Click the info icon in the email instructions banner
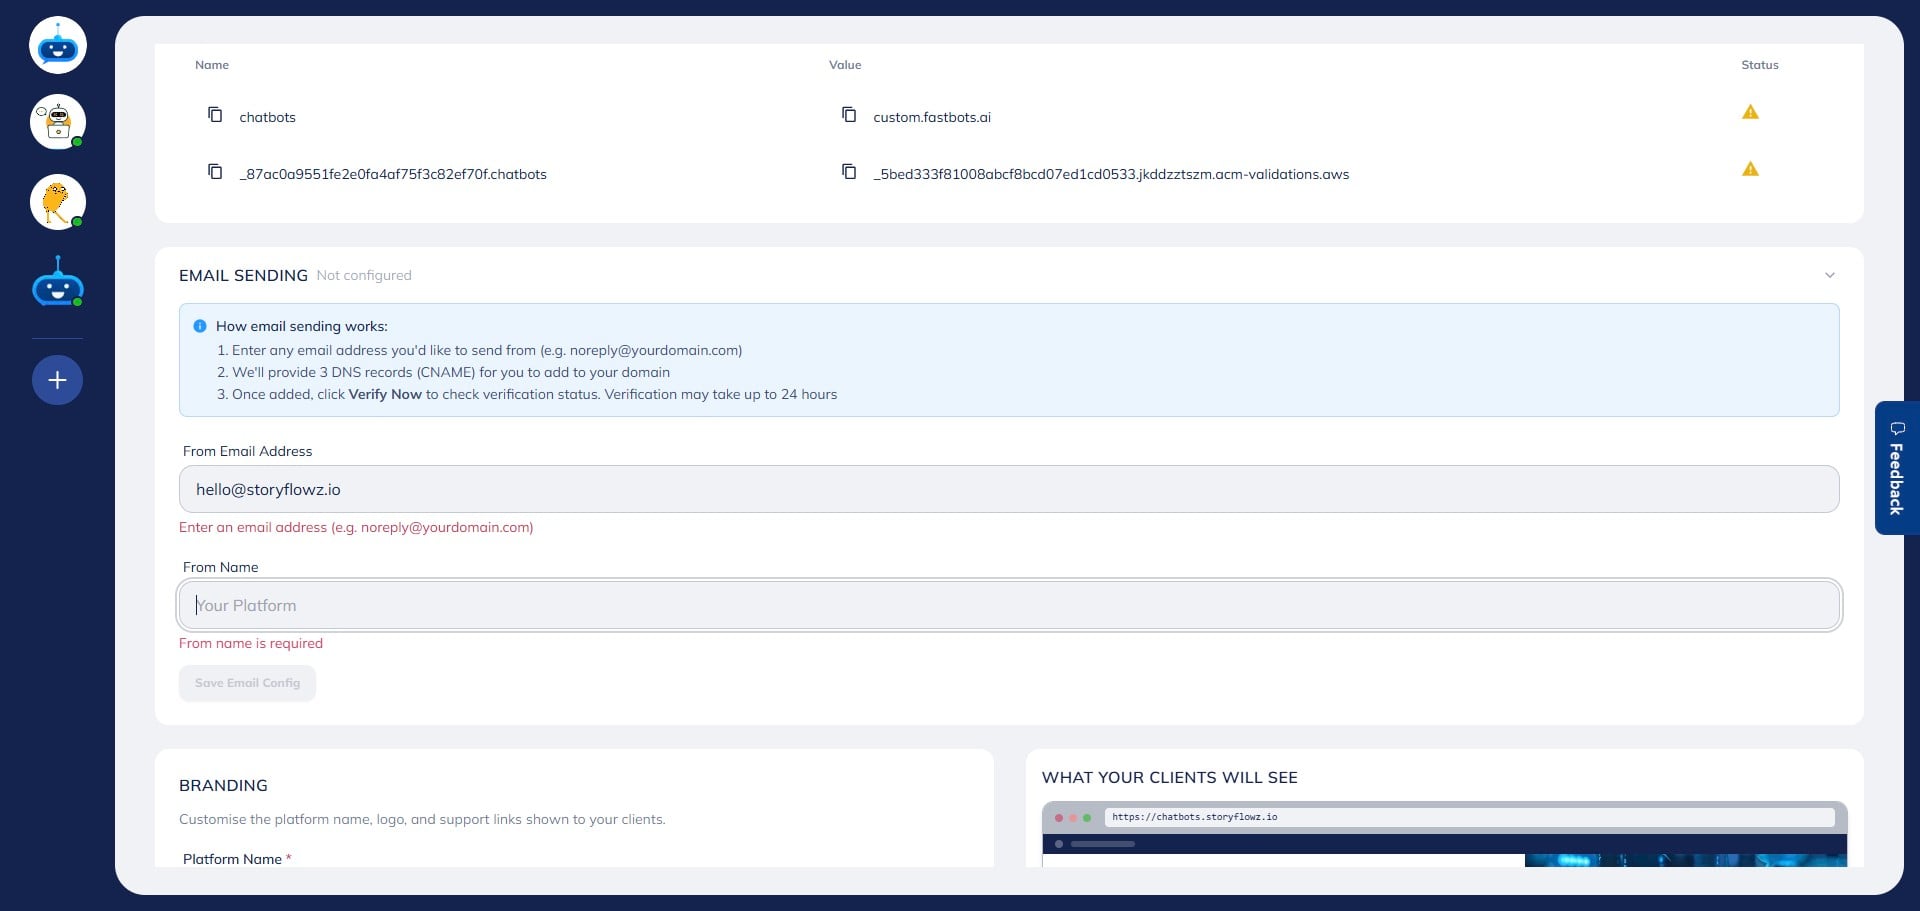Image resolution: width=1920 pixels, height=911 pixels. [x=198, y=325]
